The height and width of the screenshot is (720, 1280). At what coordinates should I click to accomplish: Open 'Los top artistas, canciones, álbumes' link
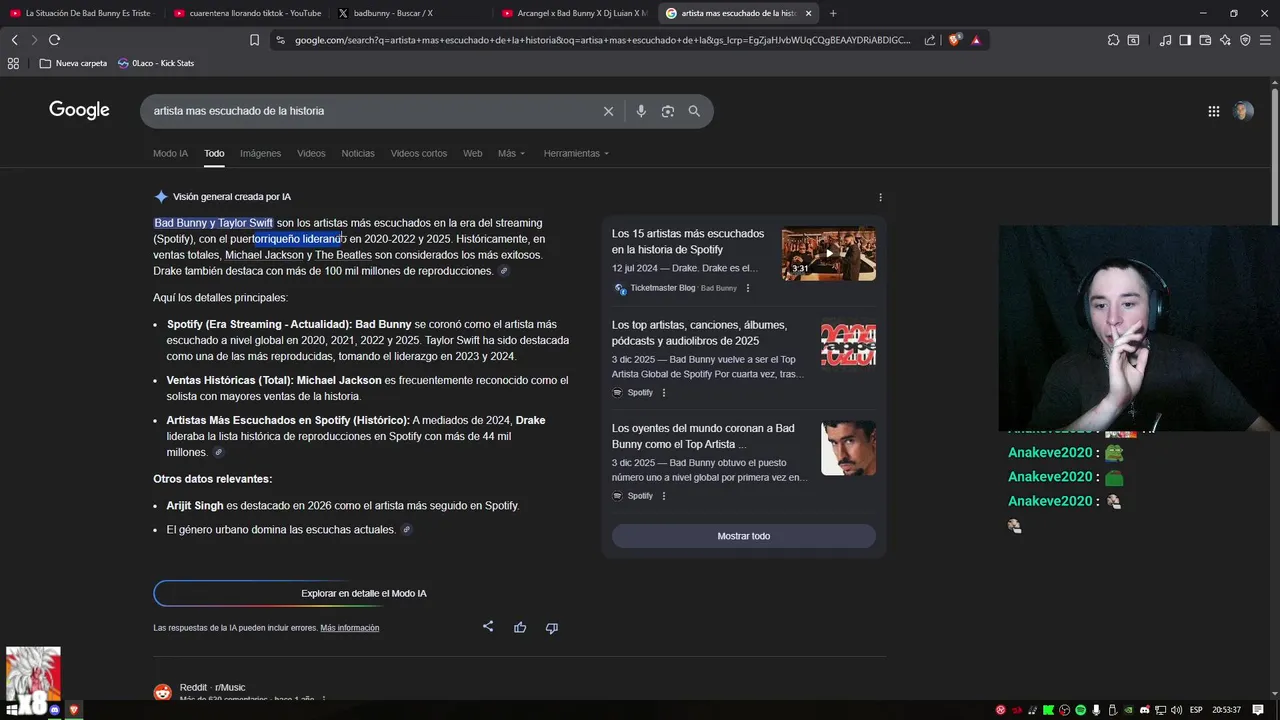click(x=699, y=333)
